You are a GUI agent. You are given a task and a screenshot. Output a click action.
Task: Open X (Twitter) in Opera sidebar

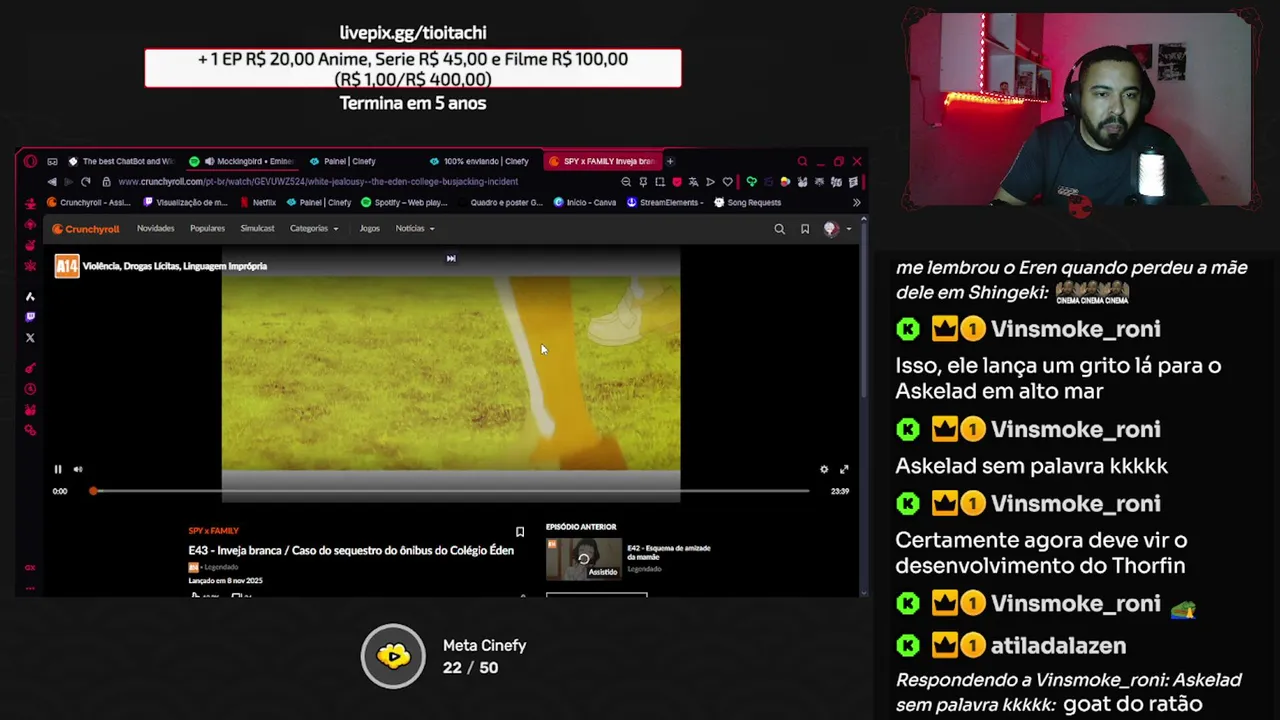point(30,338)
